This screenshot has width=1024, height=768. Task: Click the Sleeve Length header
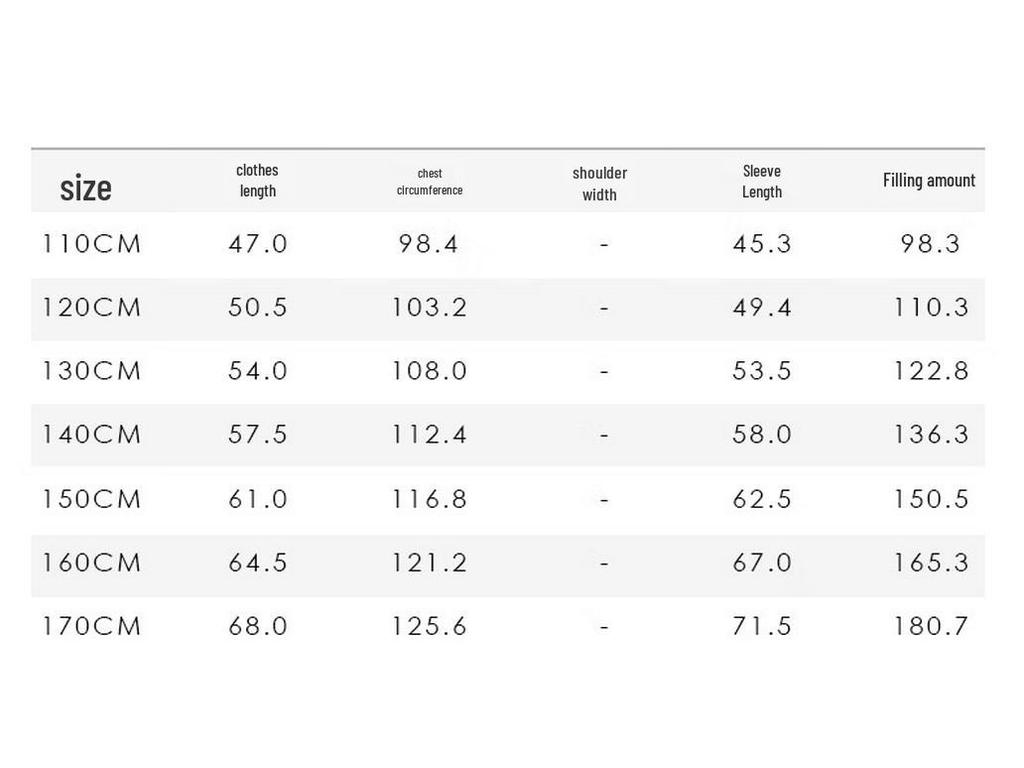point(762,182)
